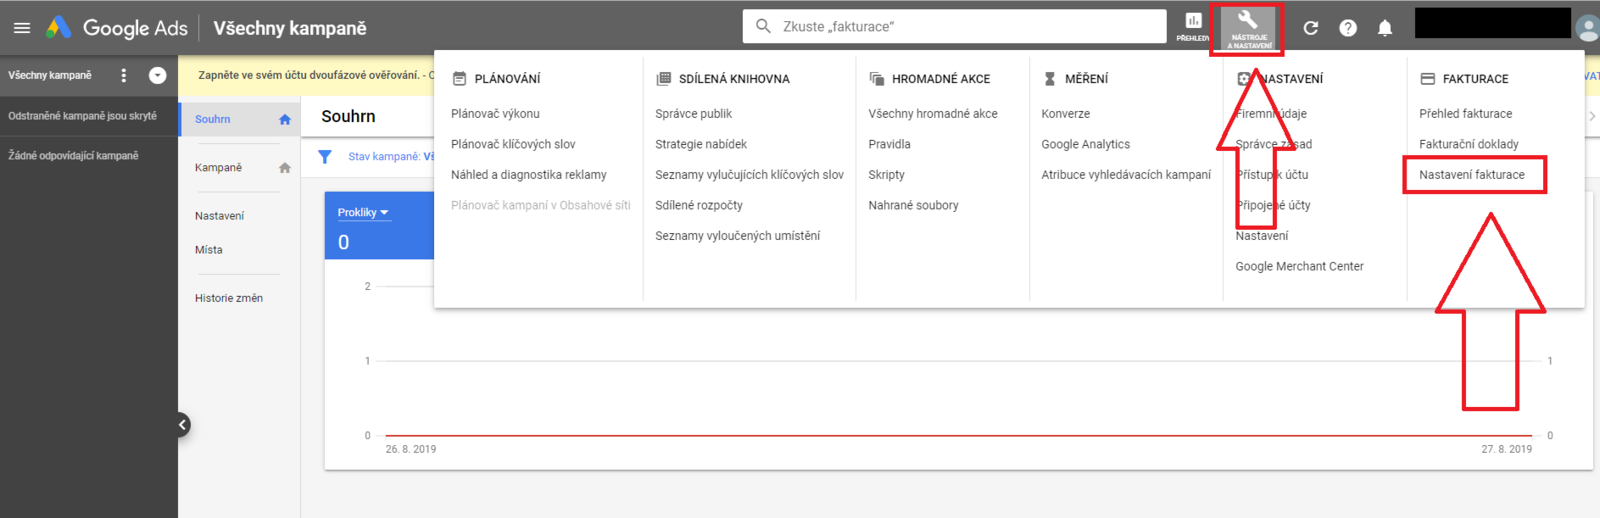Open Sdílené rozpočty

(x=698, y=205)
